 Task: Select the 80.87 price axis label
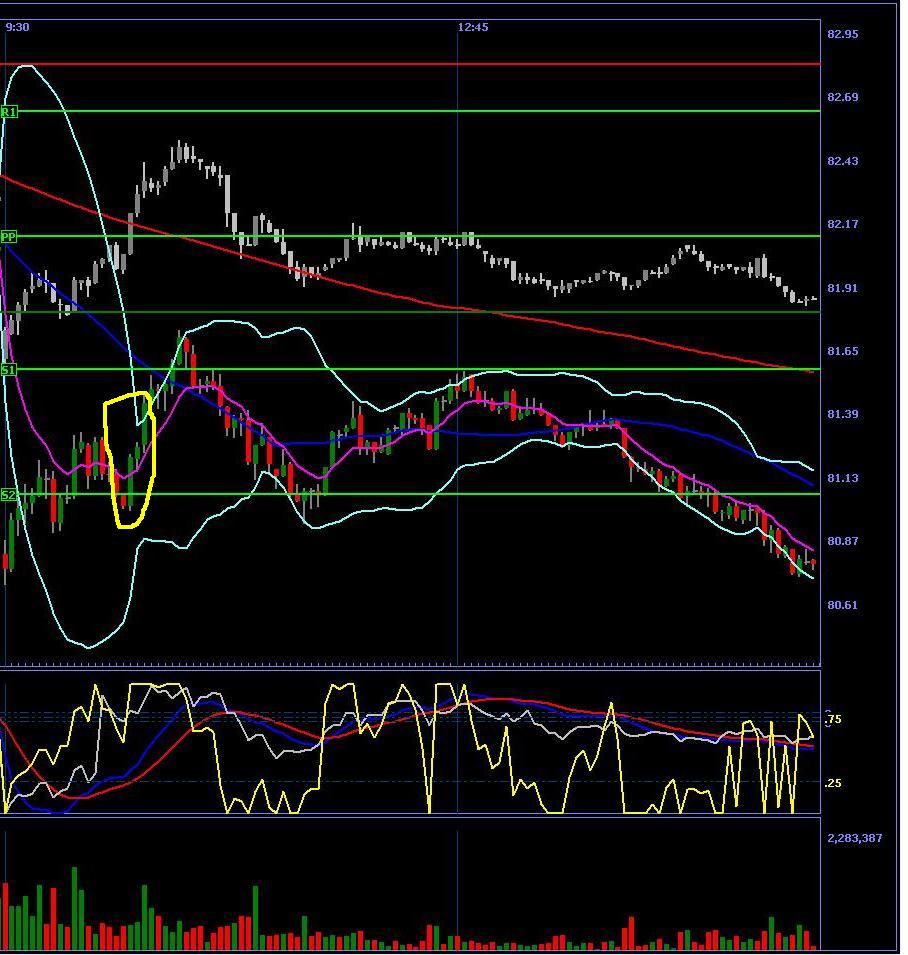[x=843, y=541]
